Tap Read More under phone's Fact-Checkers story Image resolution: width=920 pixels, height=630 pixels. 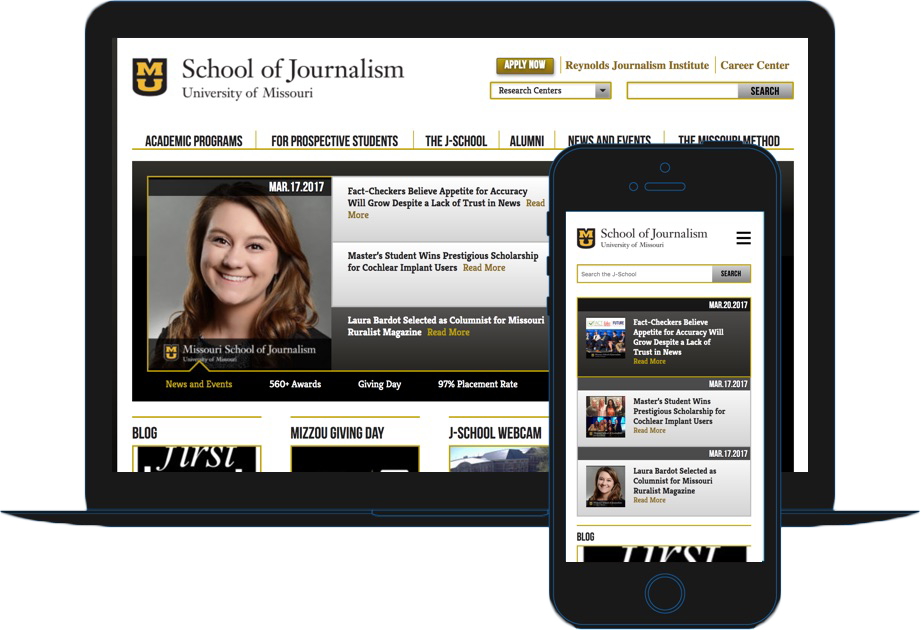click(x=650, y=361)
